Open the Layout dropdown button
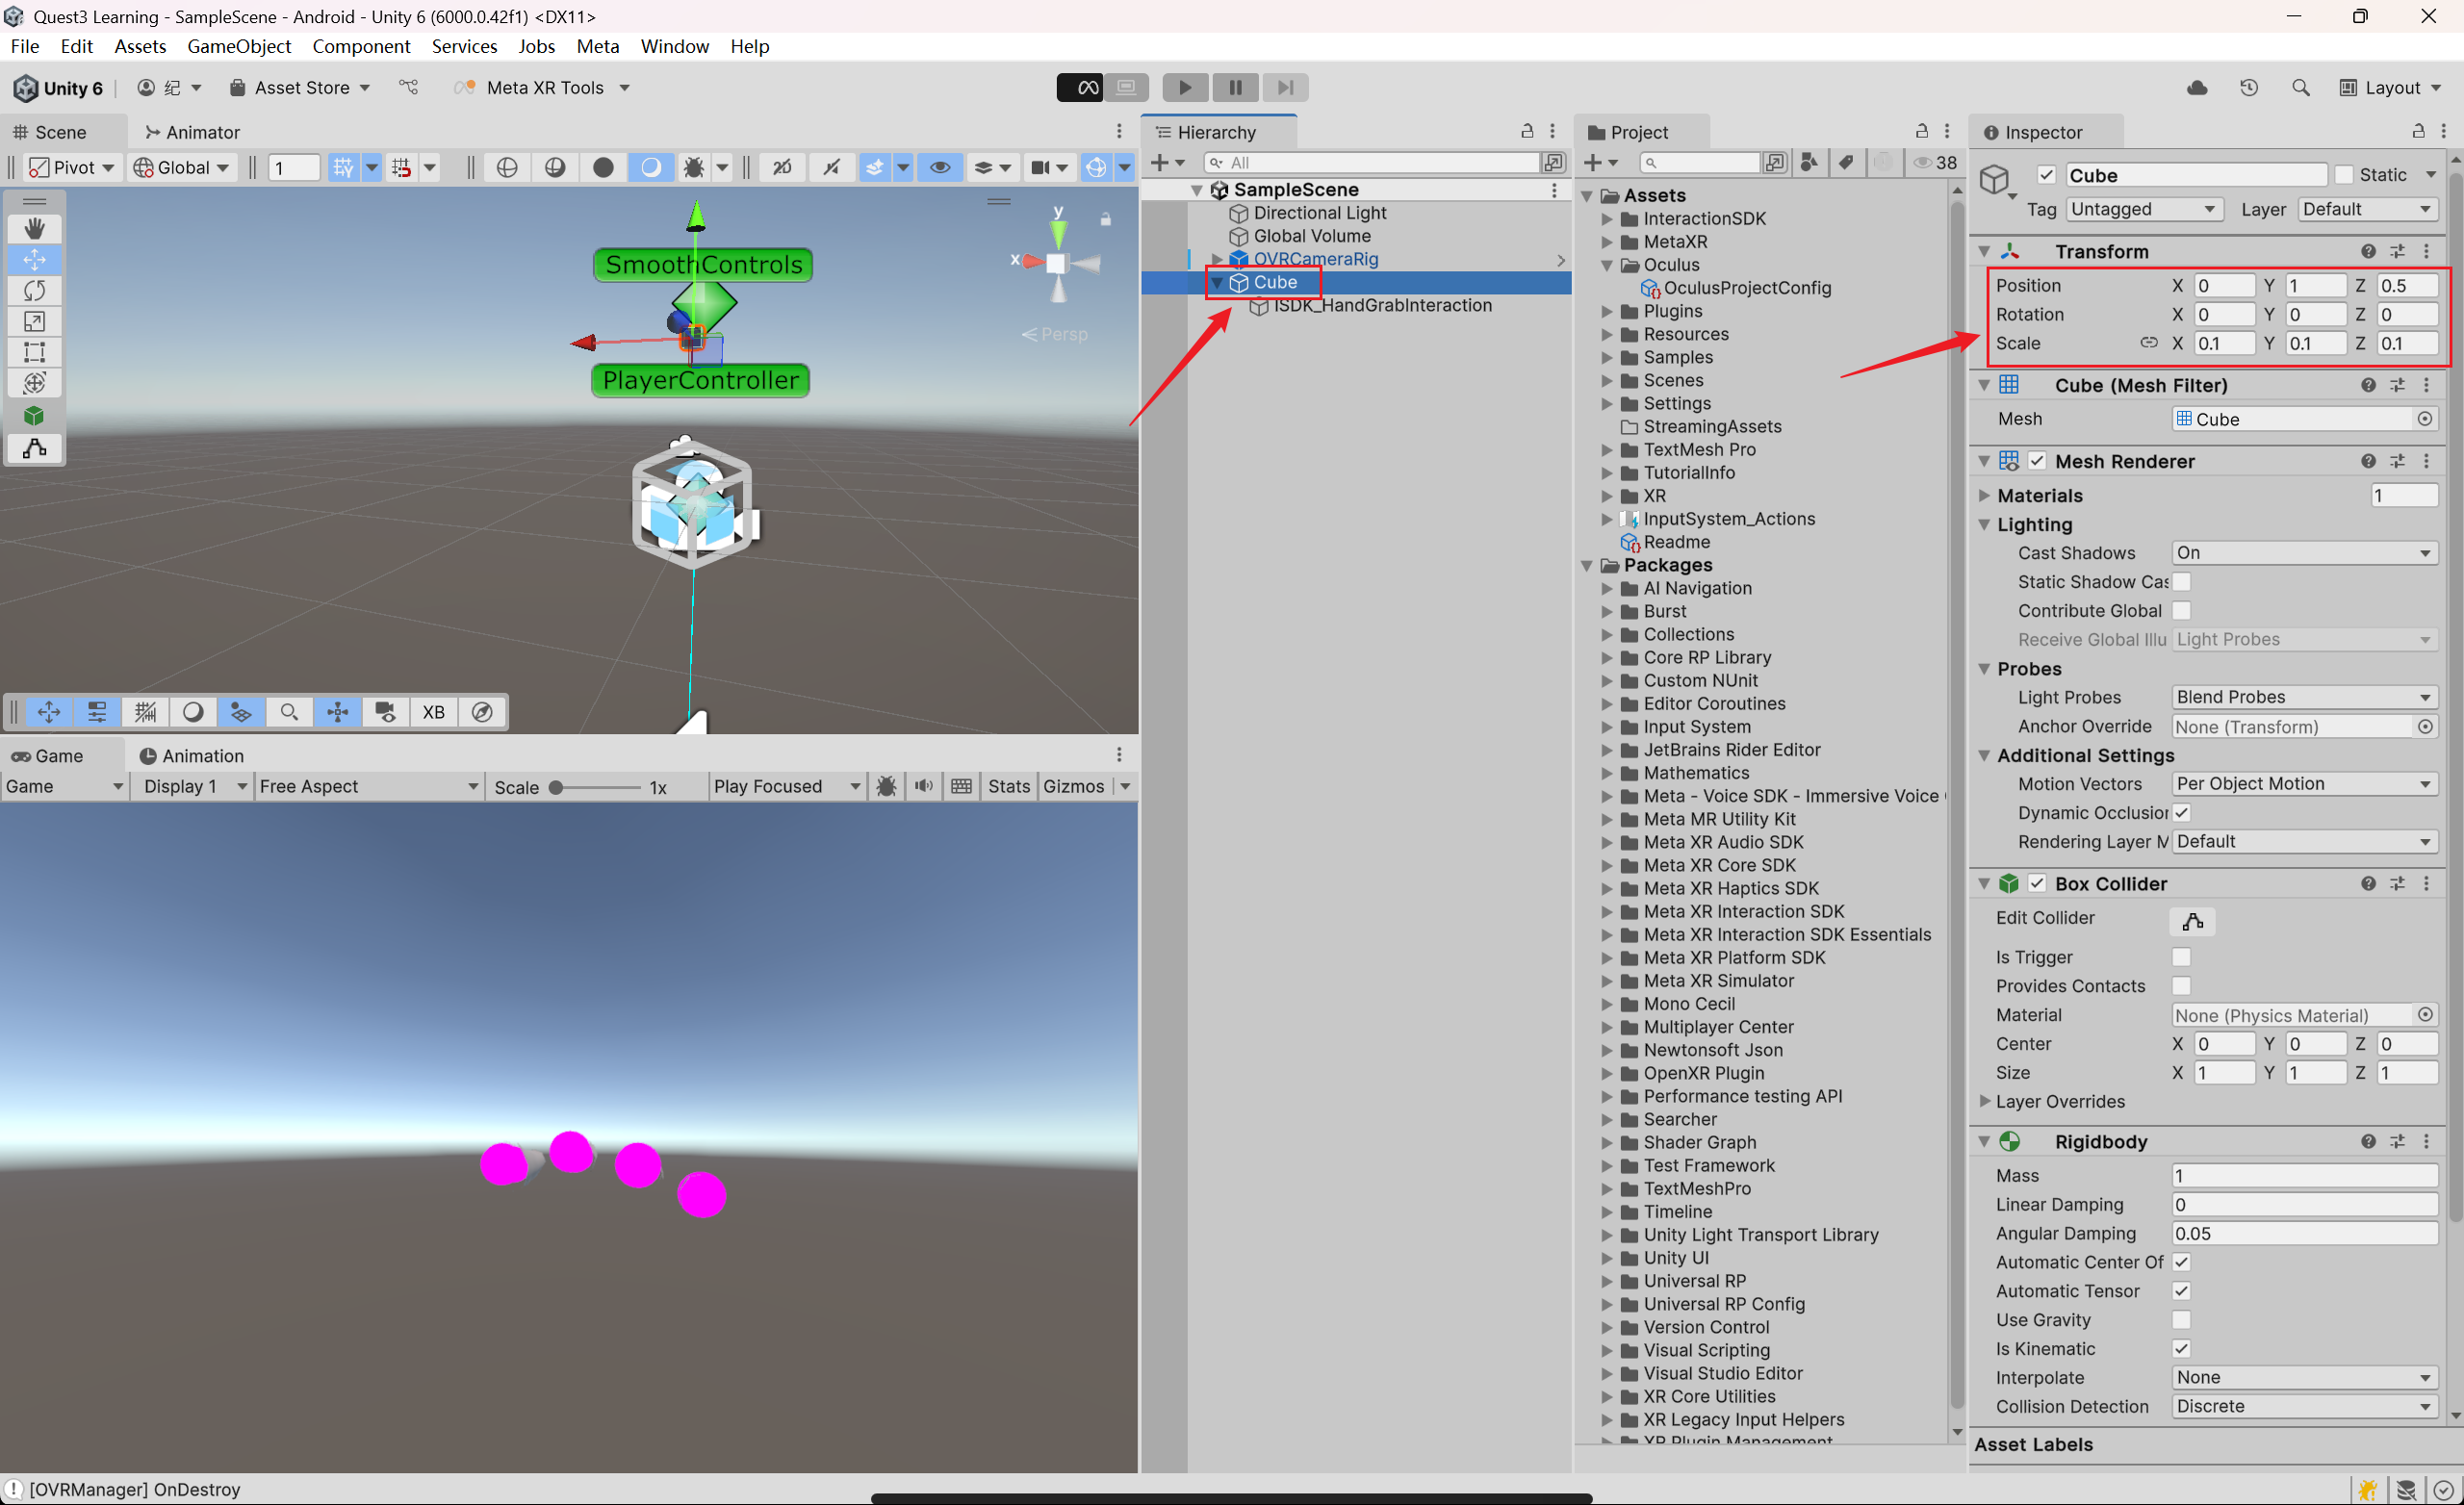This screenshot has width=2464, height=1505. [2391, 88]
